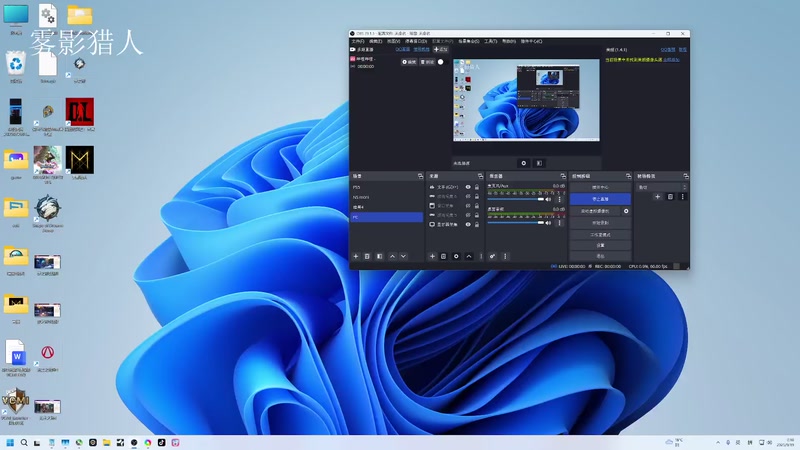This screenshot has height=450, width=800.
Task: Open the 停靠窗口(D) menu
Action: click(x=416, y=41)
